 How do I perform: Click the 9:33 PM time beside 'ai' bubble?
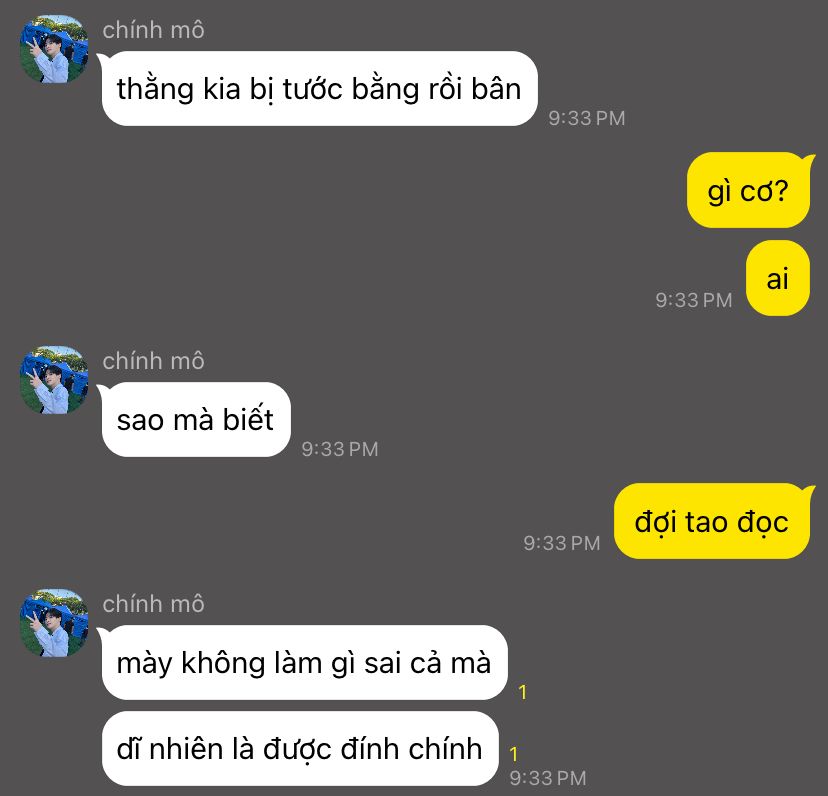[x=694, y=300]
